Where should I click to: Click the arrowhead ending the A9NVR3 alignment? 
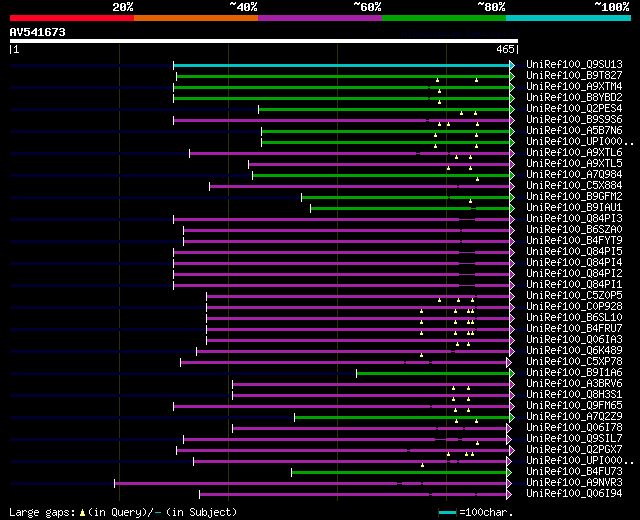509,484
